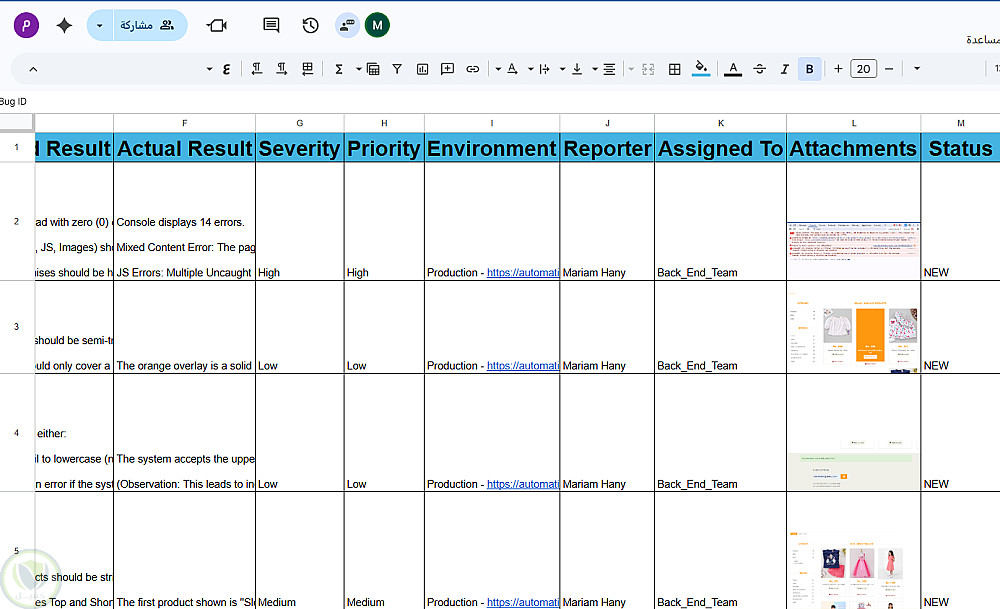Set right-to-left text direction
Image resolution: width=1000 pixels, height=609 pixels.
point(256,69)
